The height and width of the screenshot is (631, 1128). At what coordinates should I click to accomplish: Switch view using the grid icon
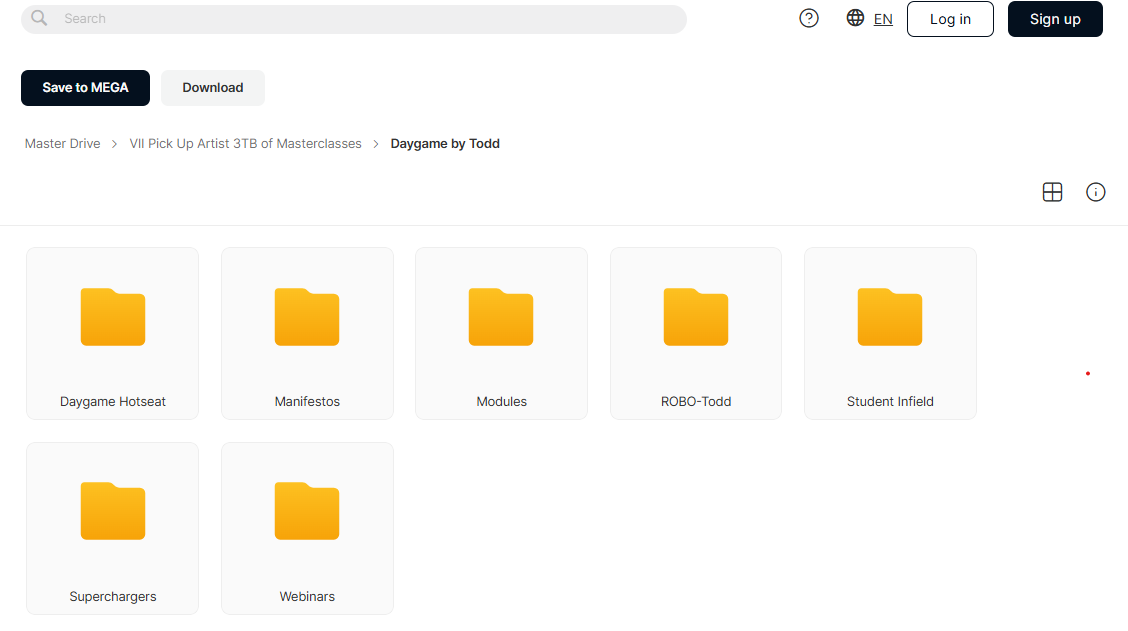pyautogui.click(x=1052, y=192)
